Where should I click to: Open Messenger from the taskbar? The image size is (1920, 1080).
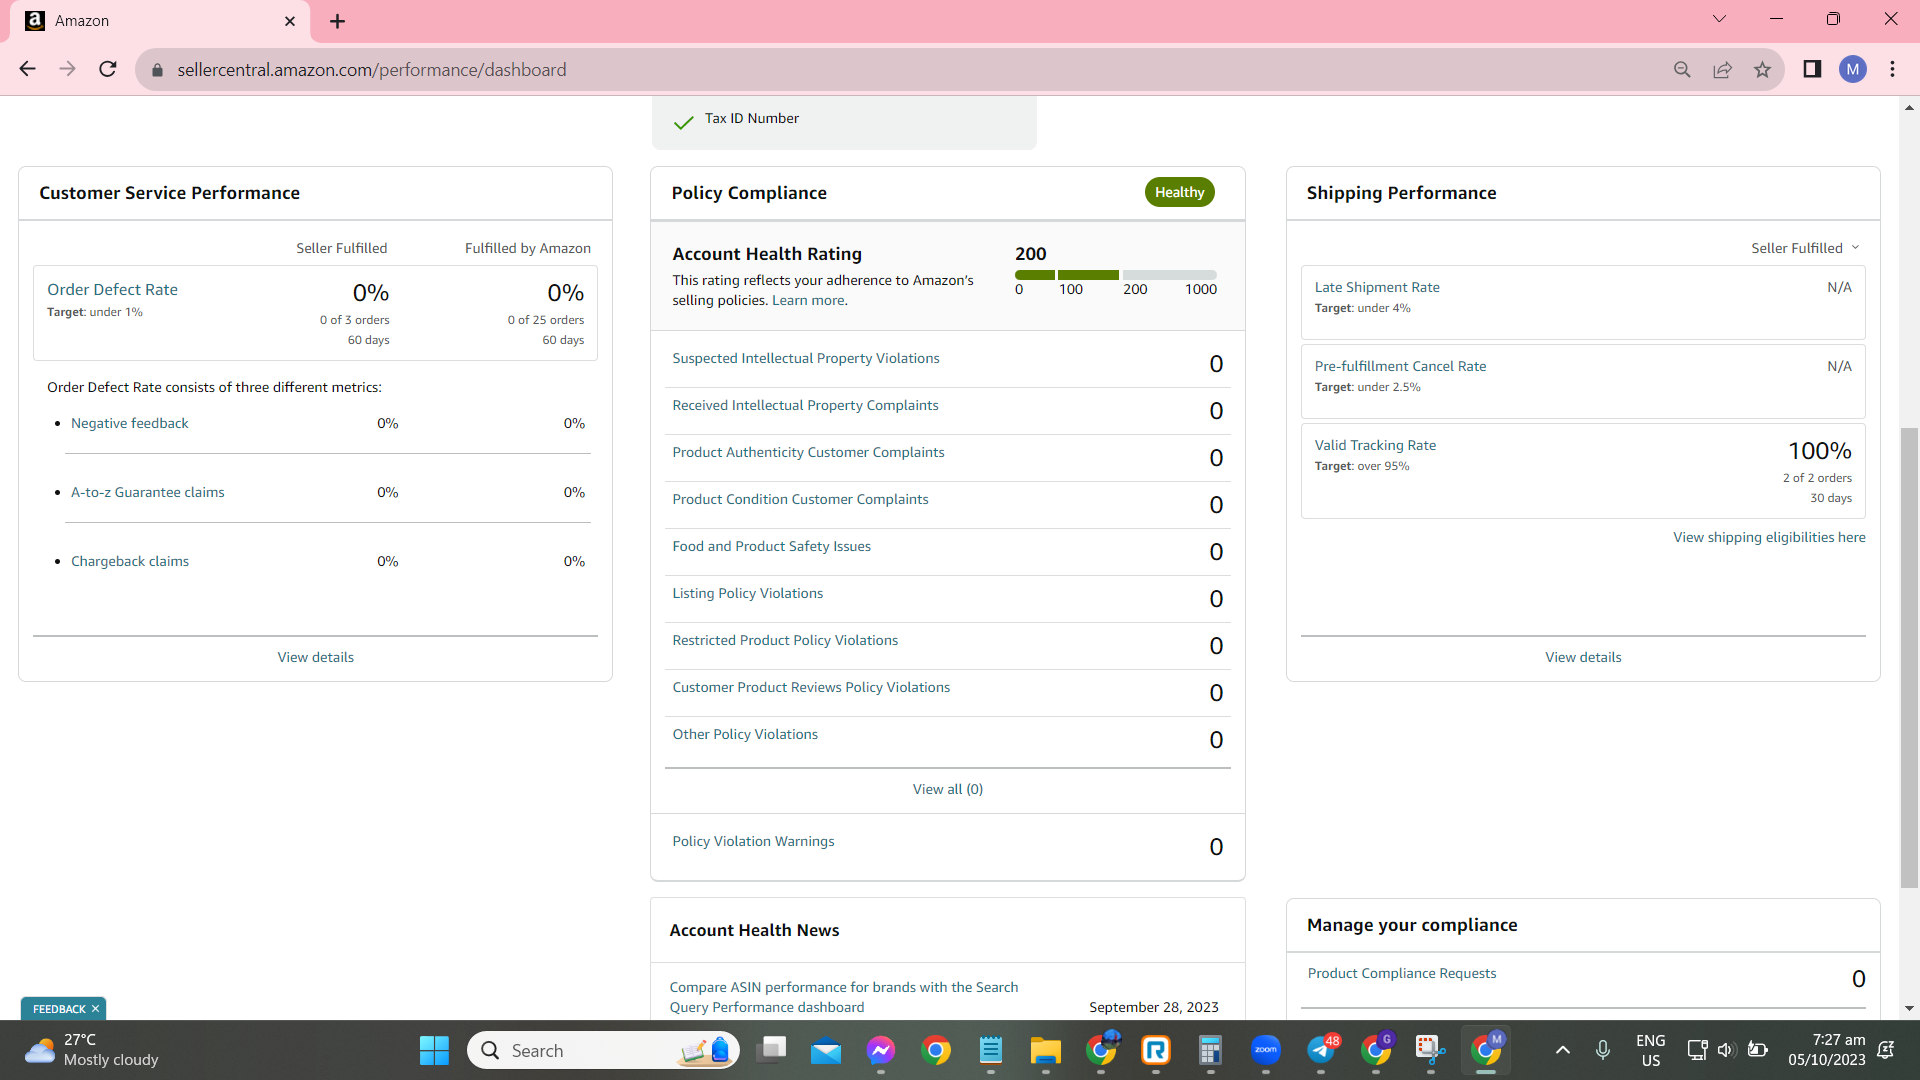coord(881,1050)
